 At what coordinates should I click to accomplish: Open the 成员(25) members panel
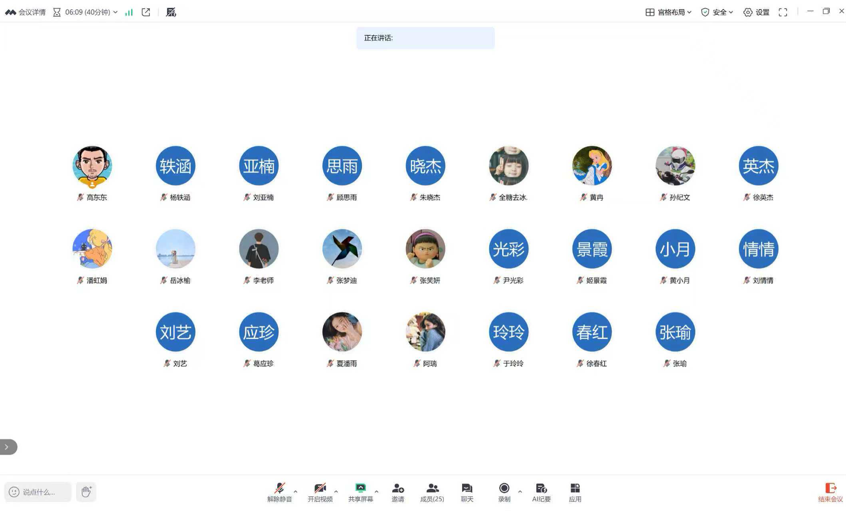432,491
